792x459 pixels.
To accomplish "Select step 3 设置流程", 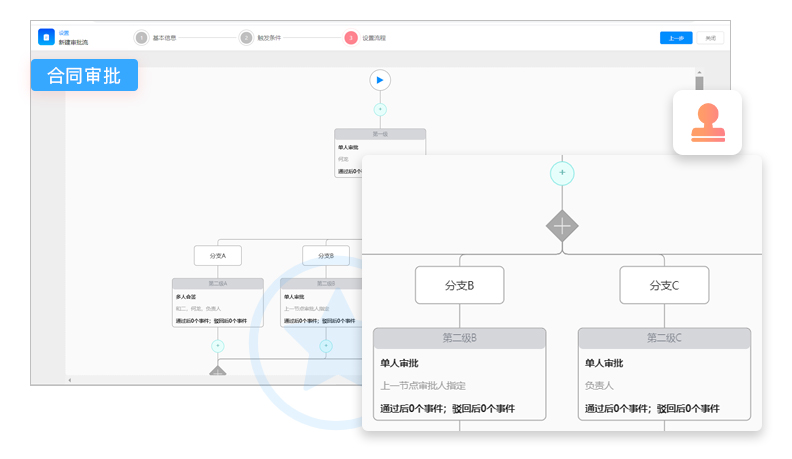I will (x=351, y=38).
